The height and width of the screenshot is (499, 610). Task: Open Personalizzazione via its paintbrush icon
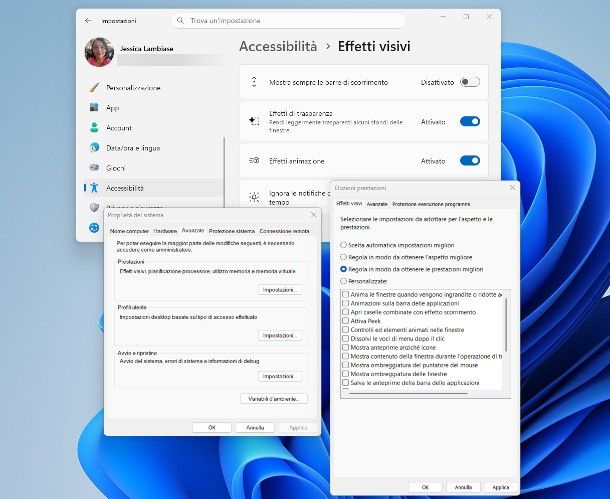pyautogui.click(x=94, y=88)
